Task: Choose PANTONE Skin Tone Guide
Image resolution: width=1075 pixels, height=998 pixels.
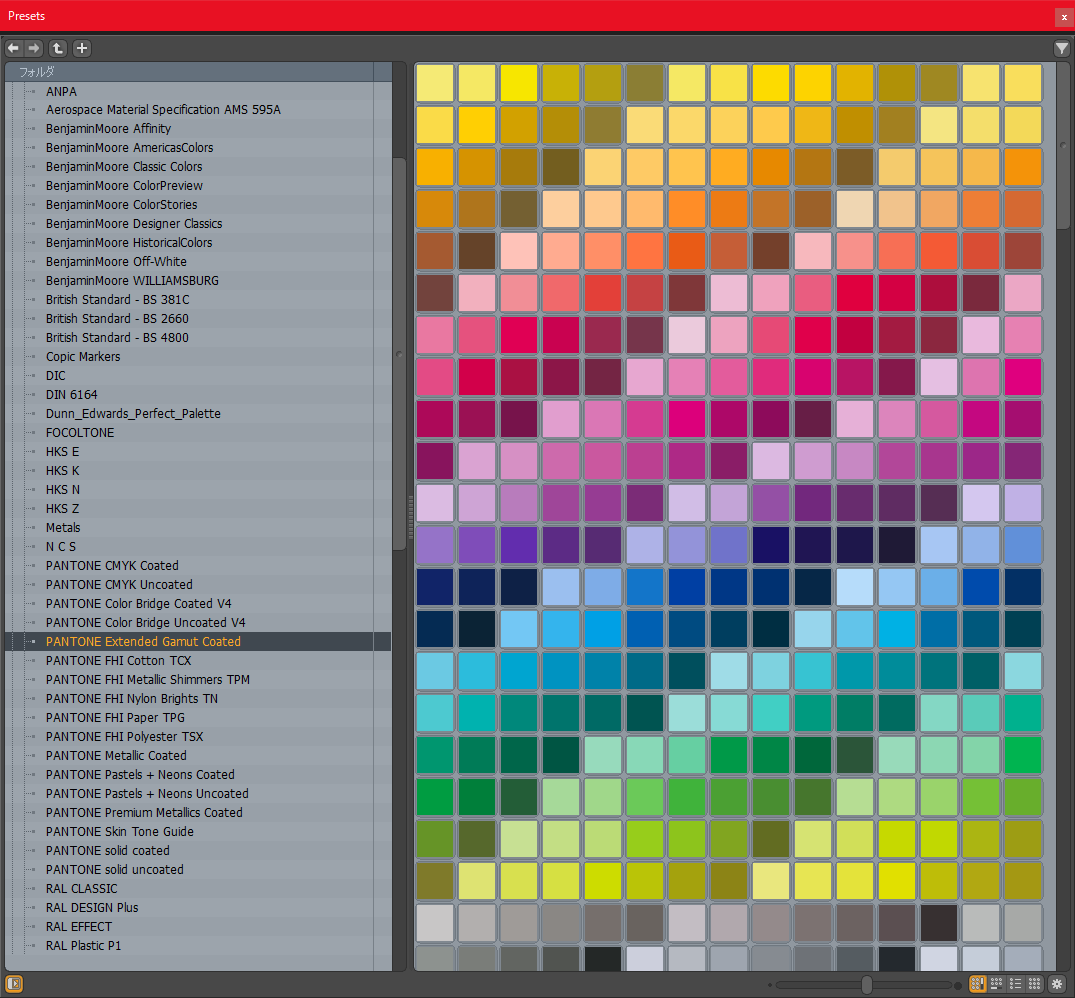Action: click(119, 831)
